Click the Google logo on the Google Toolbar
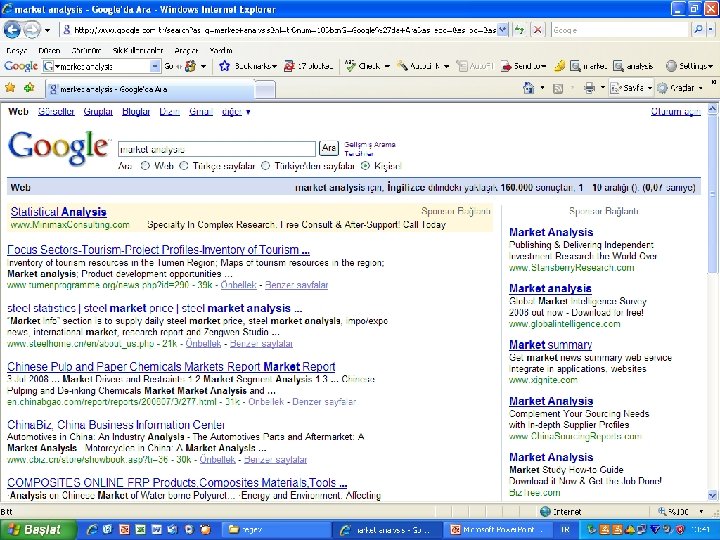This screenshot has width=720, height=540. pyautogui.click(x=21, y=66)
